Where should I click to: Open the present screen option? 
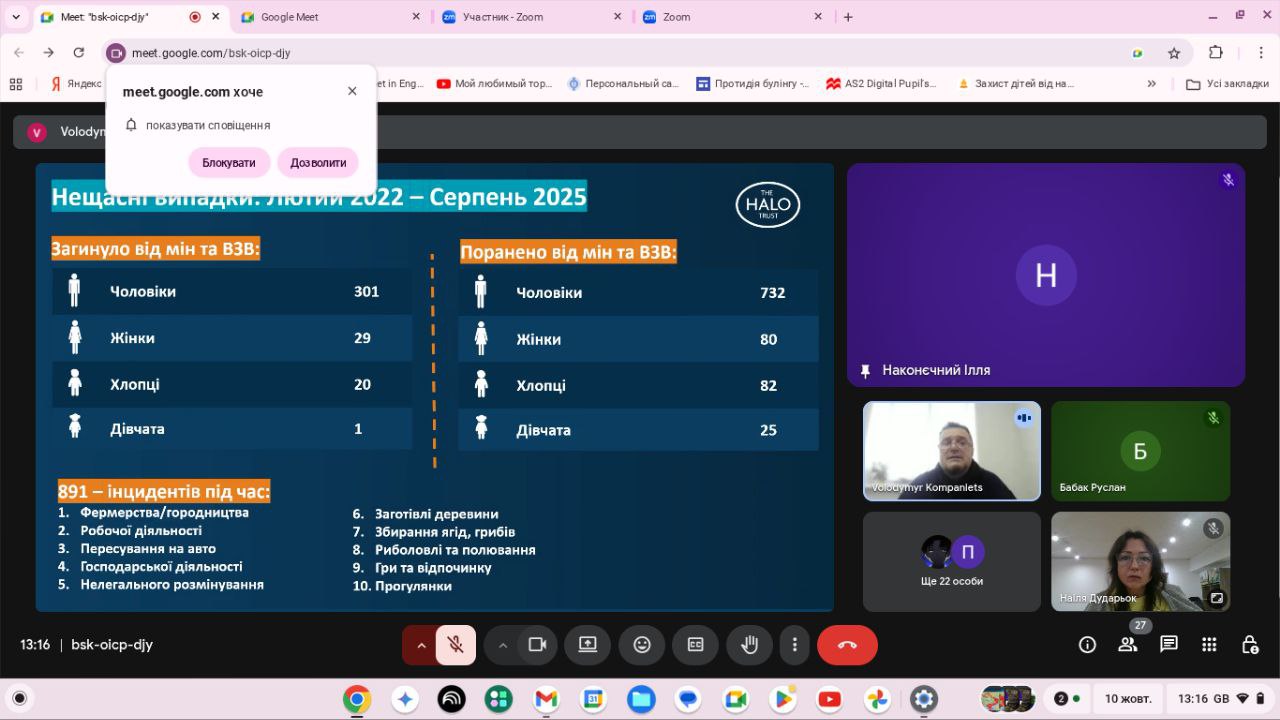coord(587,645)
